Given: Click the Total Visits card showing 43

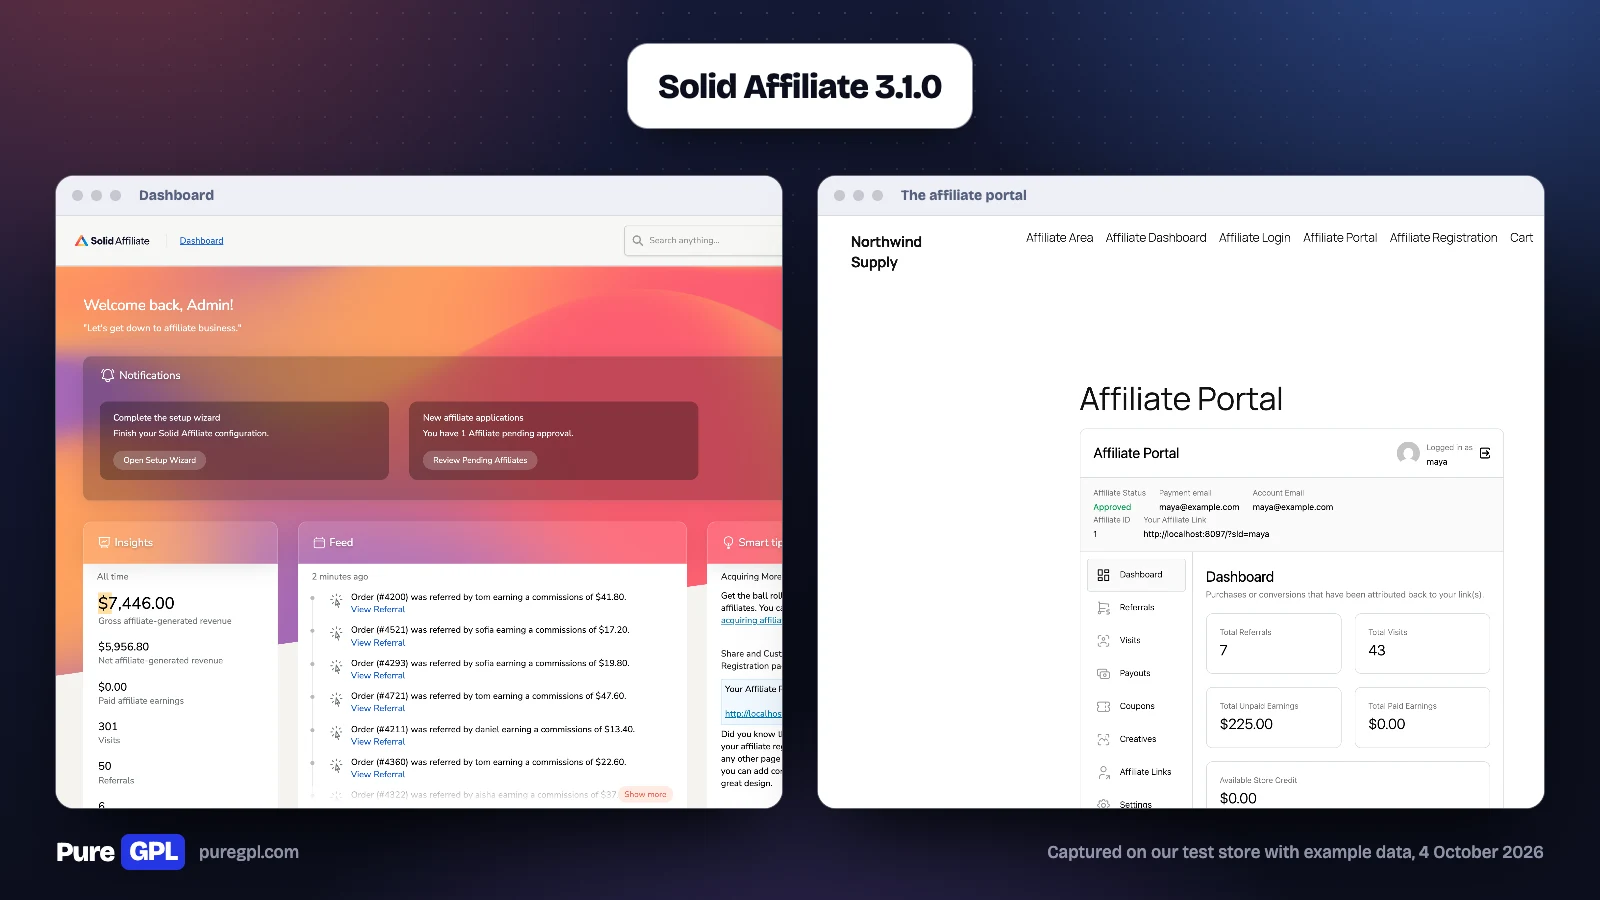Looking at the screenshot, I should click(1422, 643).
